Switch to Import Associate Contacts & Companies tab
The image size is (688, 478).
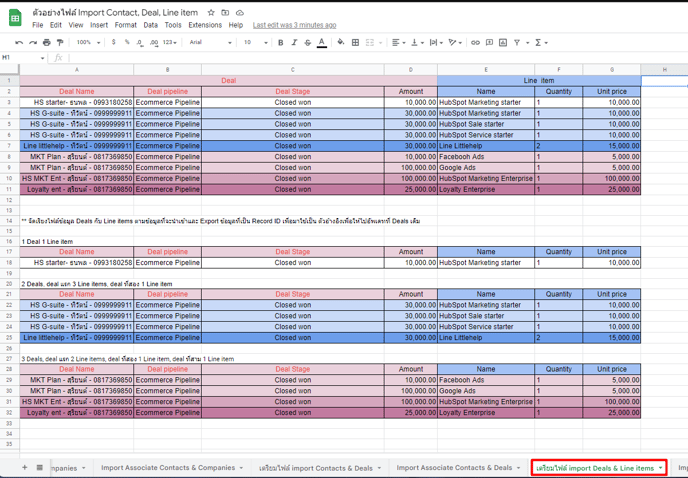pyautogui.click(x=168, y=468)
